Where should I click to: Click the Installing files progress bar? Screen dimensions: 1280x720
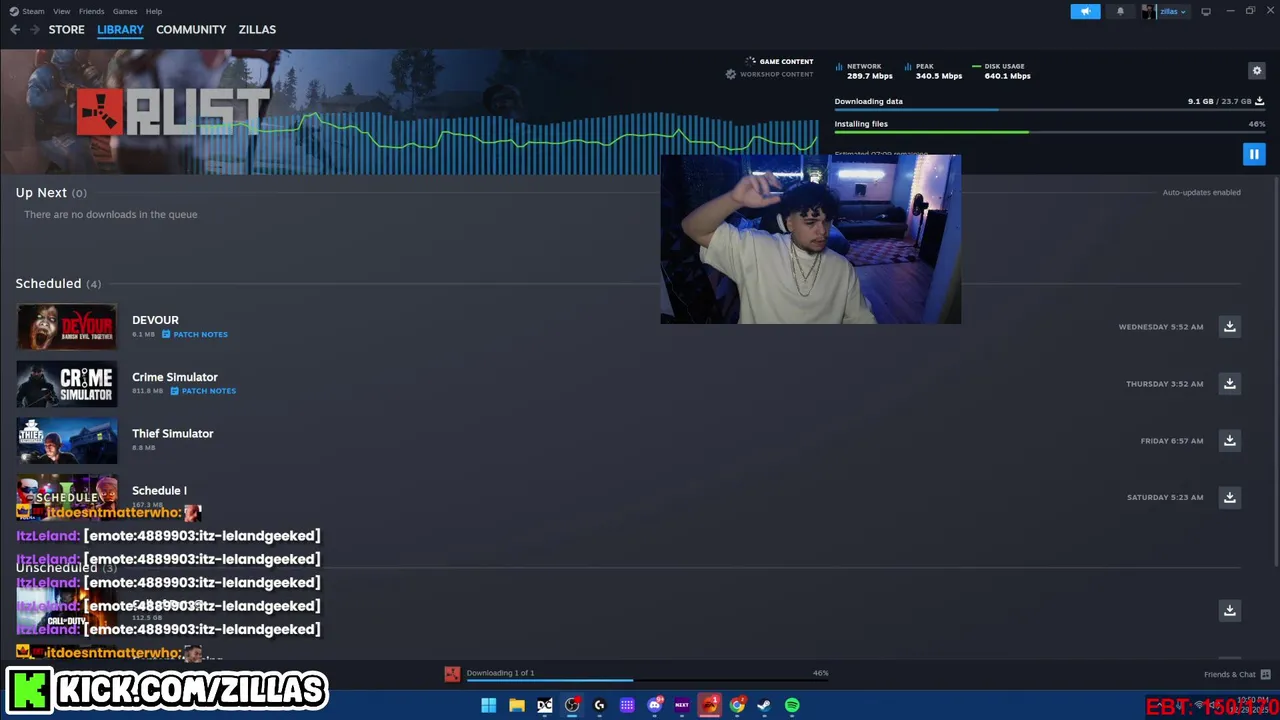(1049, 132)
